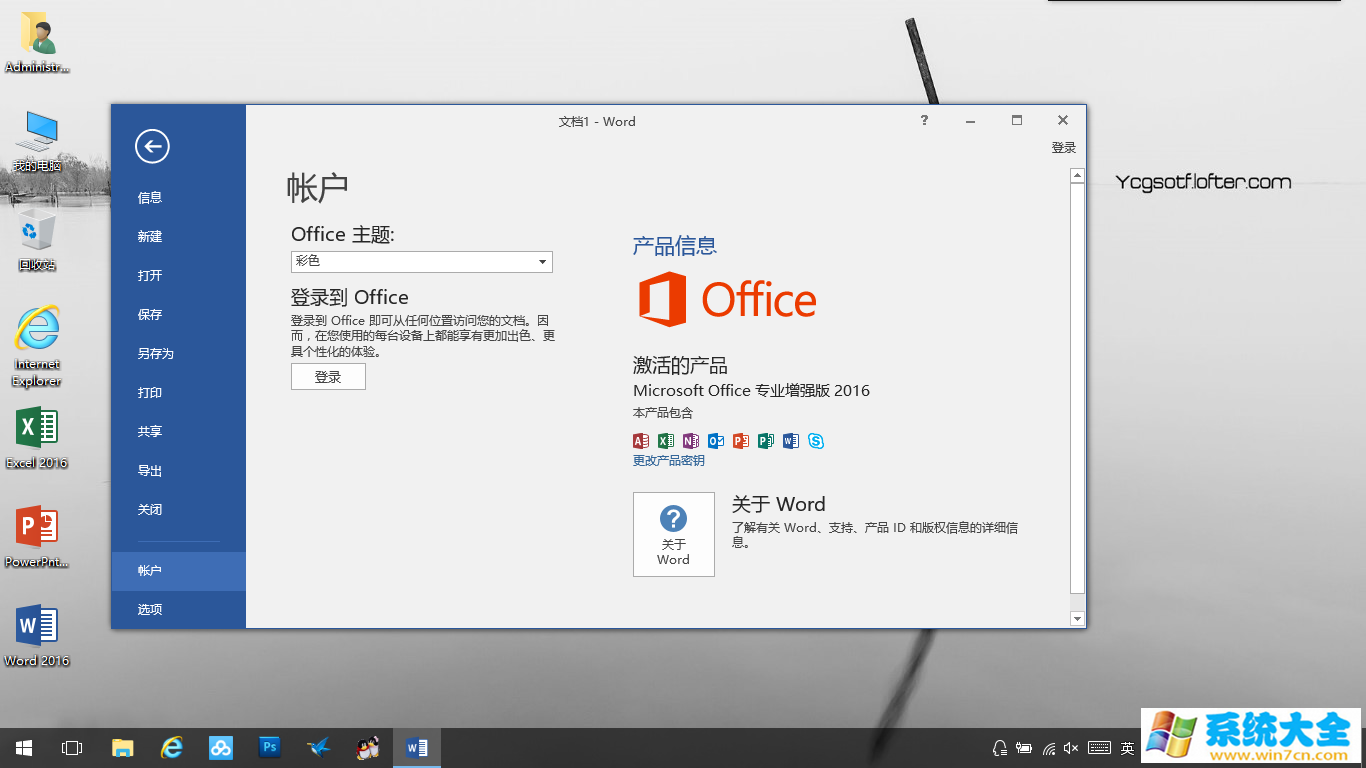Select the 我的电脑 desktop icon

pyautogui.click(x=38, y=141)
